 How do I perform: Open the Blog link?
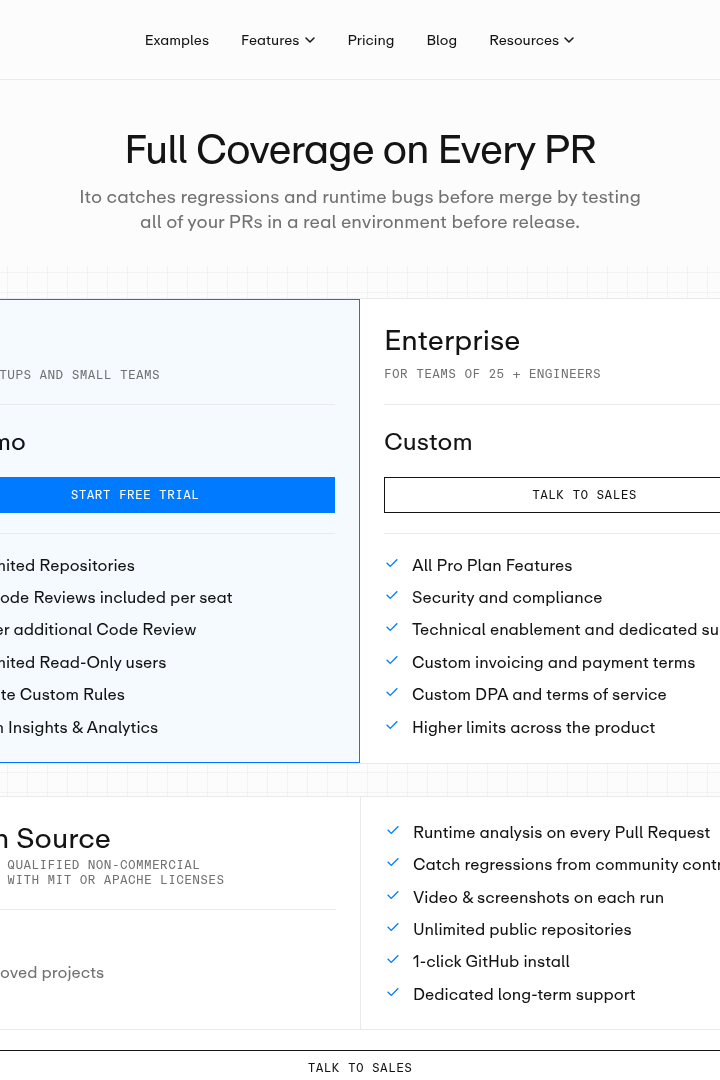click(442, 40)
